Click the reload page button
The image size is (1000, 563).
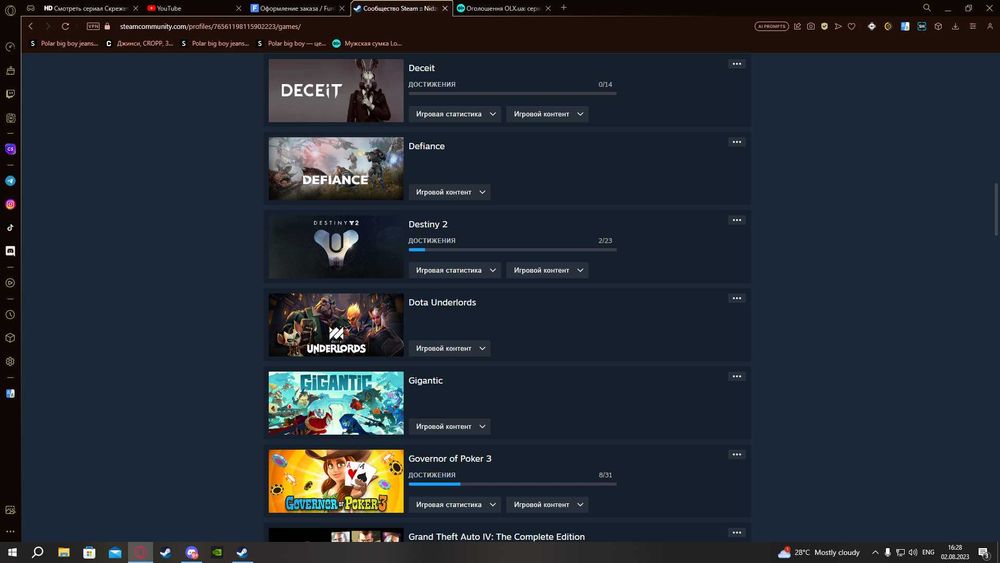pyautogui.click(x=65, y=26)
